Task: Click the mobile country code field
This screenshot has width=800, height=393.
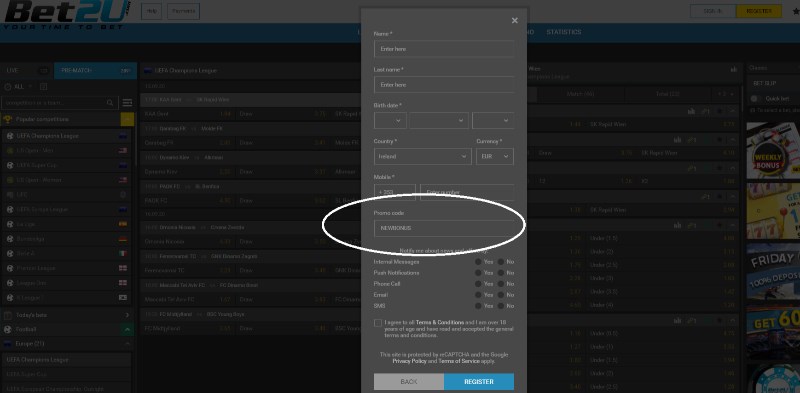Action: click(x=395, y=191)
